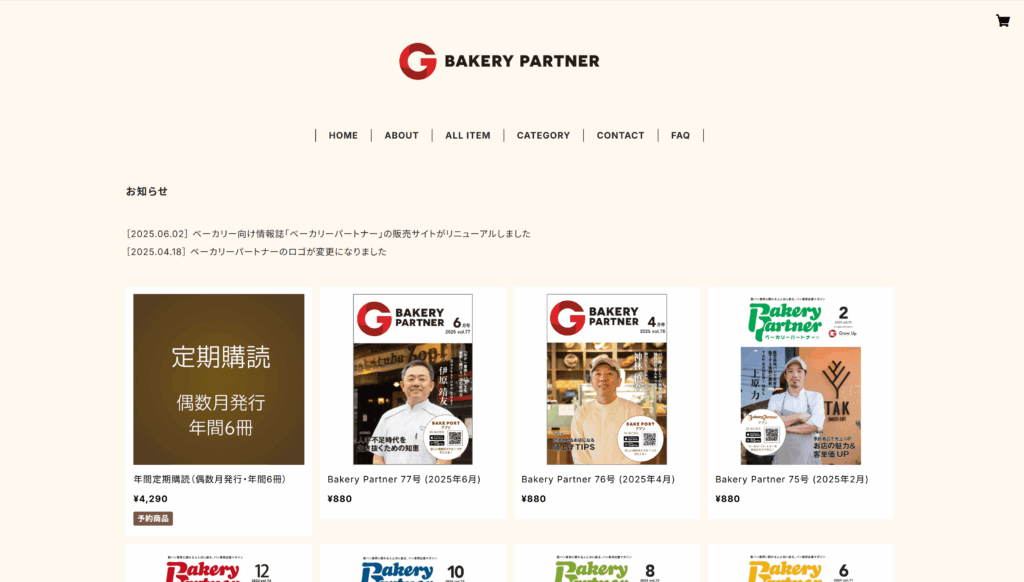Viewport: 1024px width, 582px height.
Task: Open the Bakery Partner 75号 product title
Action: tap(792, 479)
